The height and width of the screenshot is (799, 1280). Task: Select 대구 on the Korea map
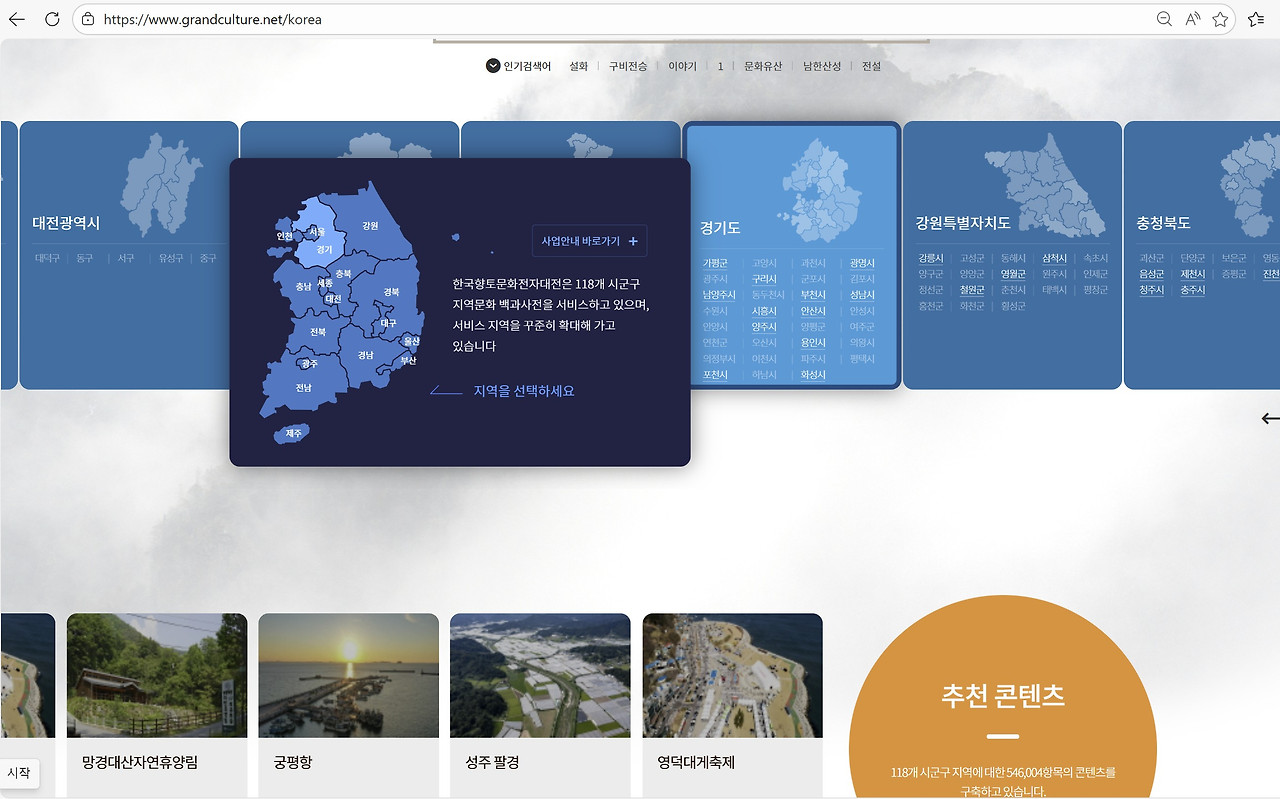pyautogui.click(x=389, y=323)
